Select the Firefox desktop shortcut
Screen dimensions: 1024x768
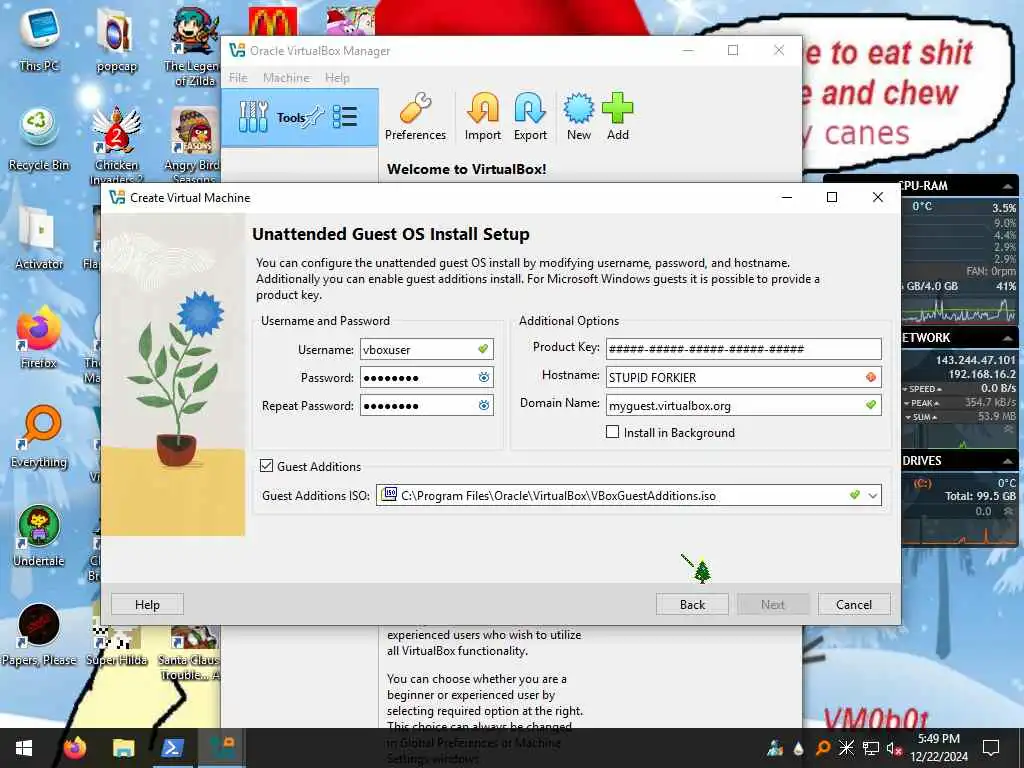39,338
